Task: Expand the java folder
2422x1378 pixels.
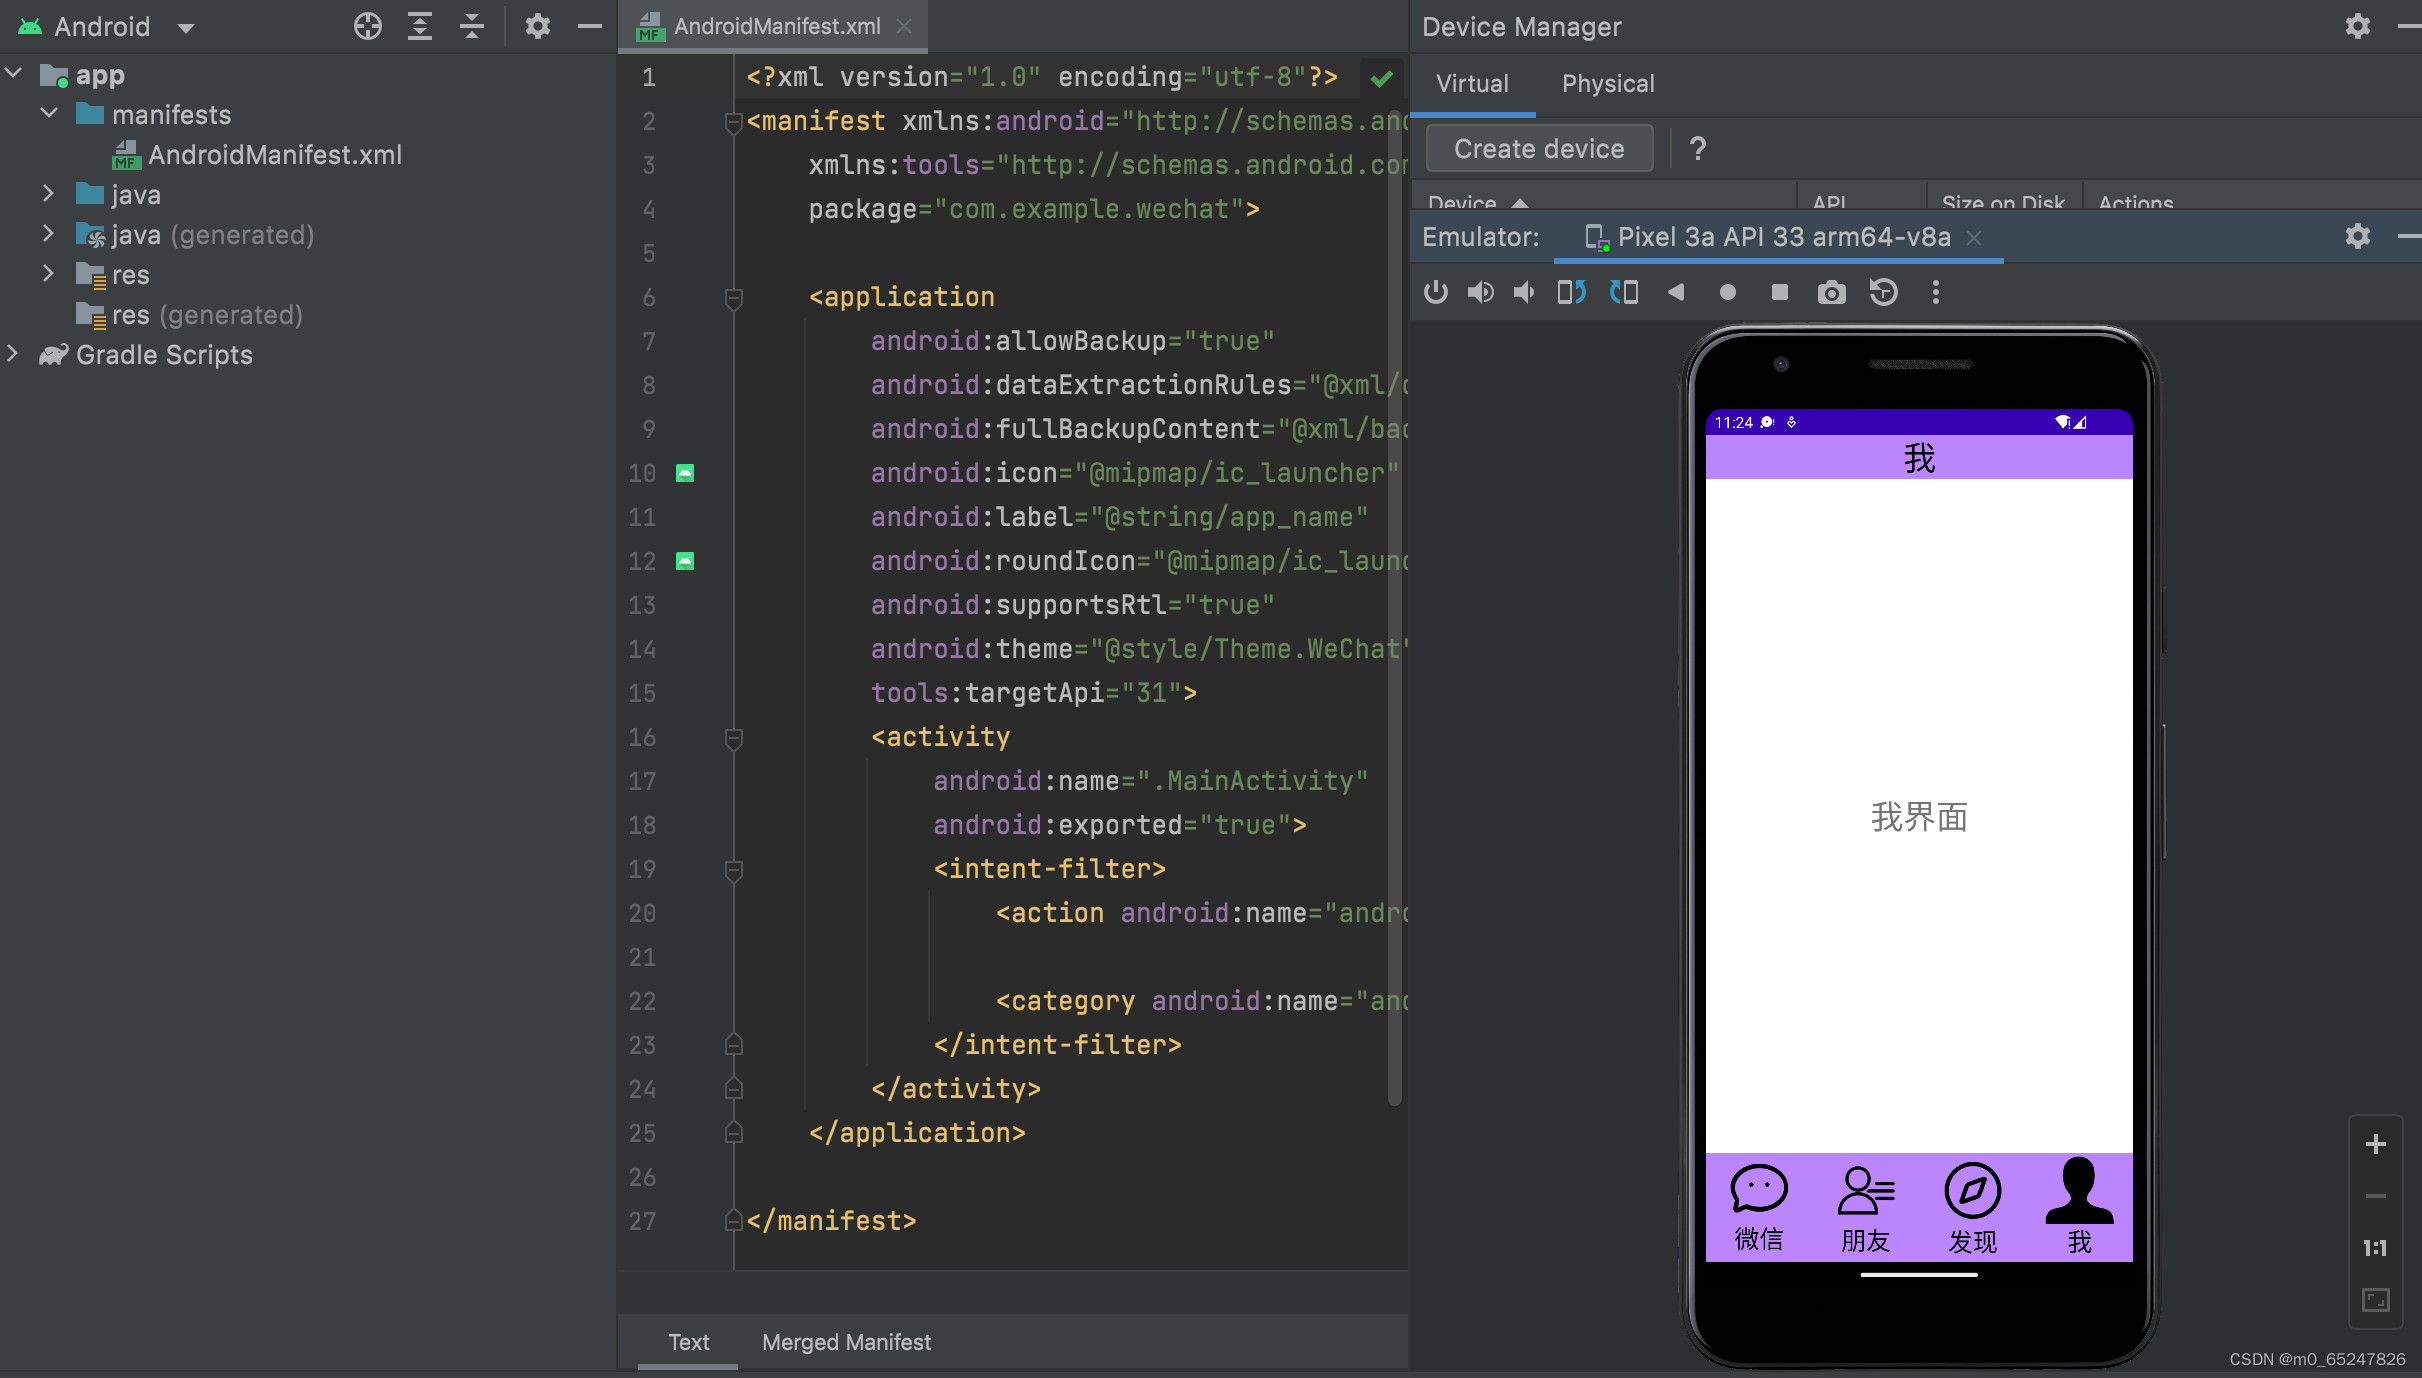Action: (x=49, y=194)
